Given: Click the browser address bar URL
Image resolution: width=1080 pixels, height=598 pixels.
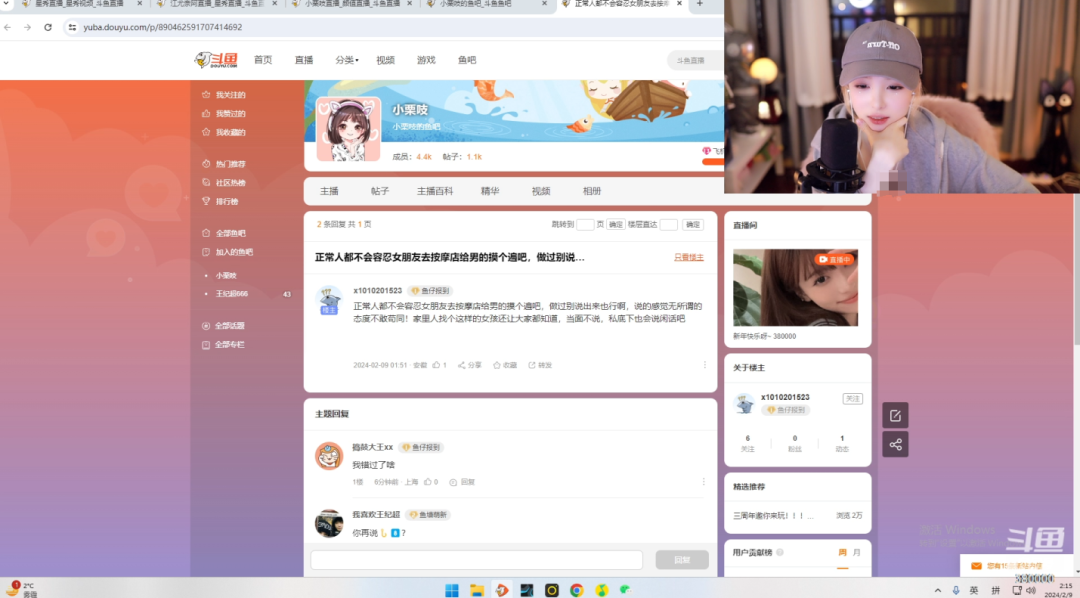Looking at the screenshot, I should point(163,28).
